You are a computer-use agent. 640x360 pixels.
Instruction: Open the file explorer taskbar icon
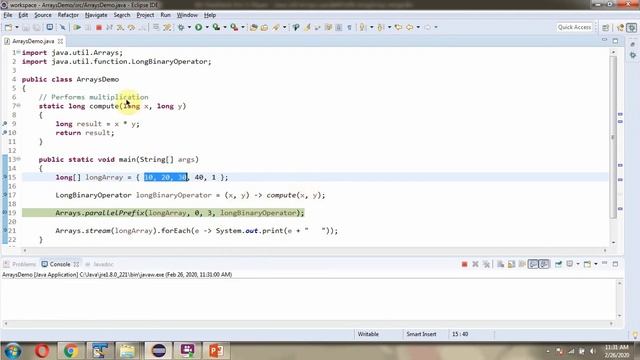[127, 351]
